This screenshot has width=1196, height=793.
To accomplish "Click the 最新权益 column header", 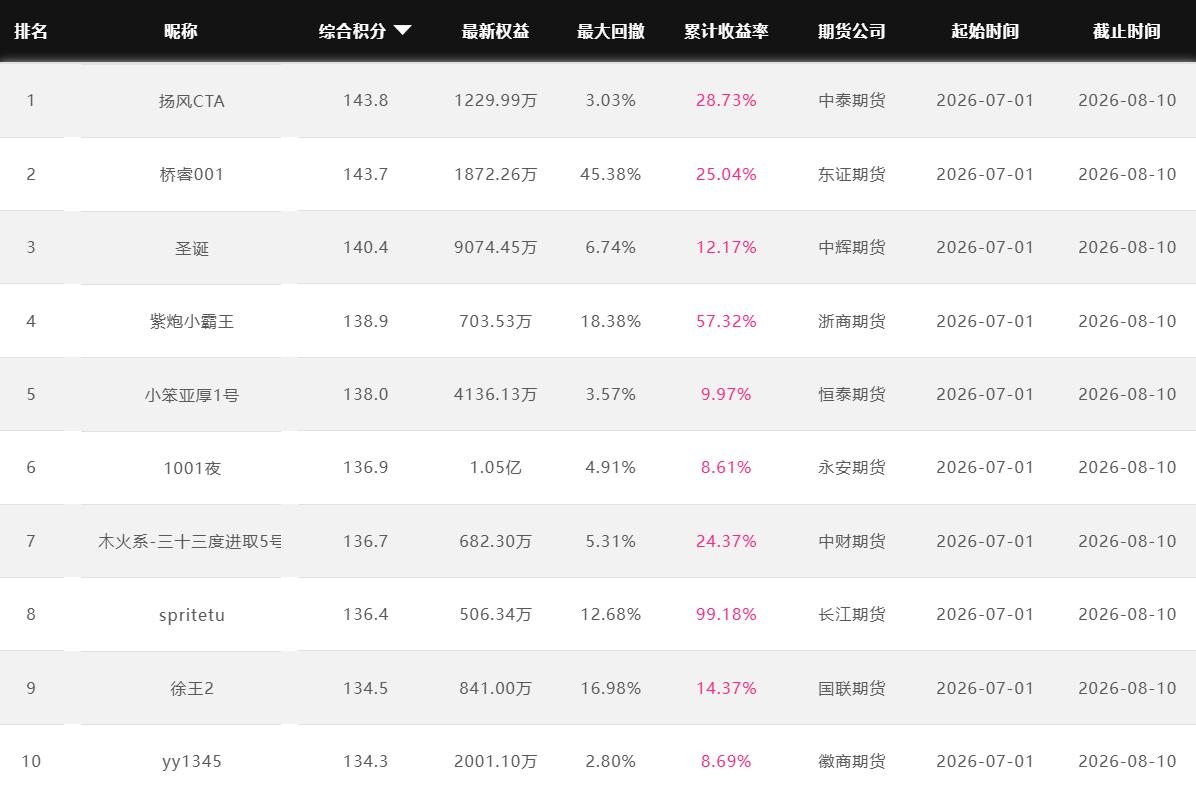I will tap(496, 31).
